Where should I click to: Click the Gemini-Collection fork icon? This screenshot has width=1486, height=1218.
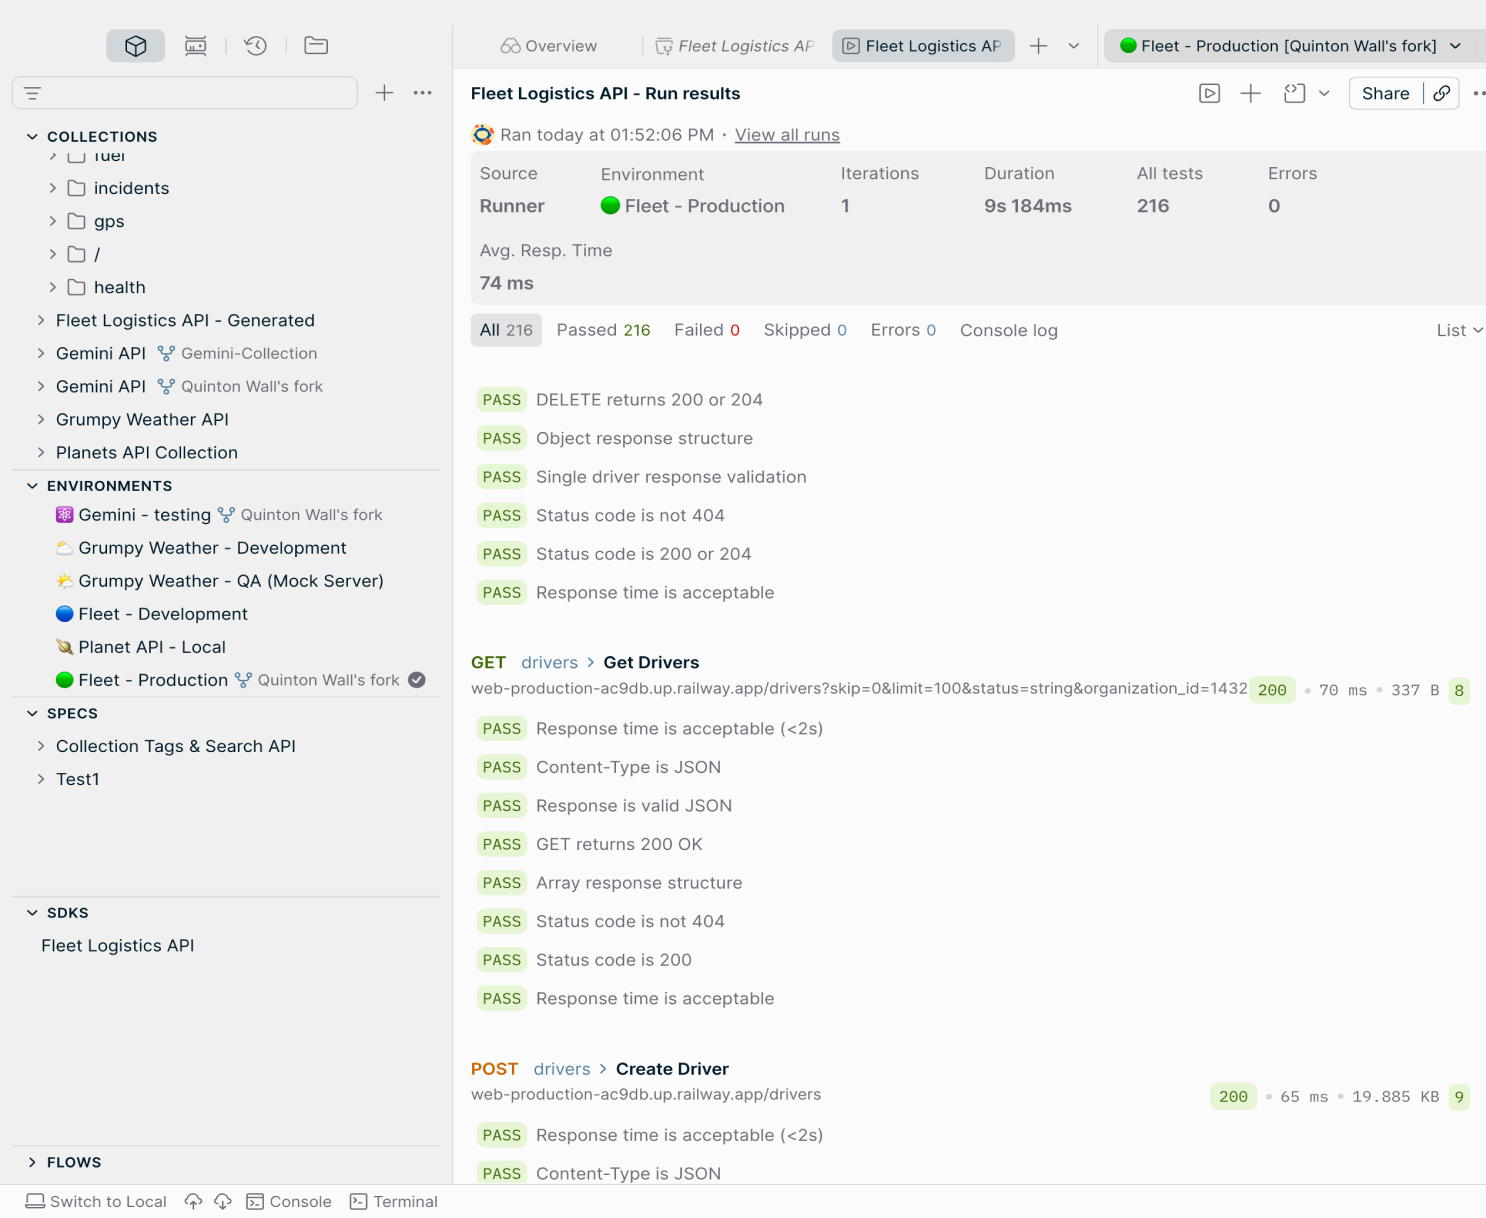point(166,353)
